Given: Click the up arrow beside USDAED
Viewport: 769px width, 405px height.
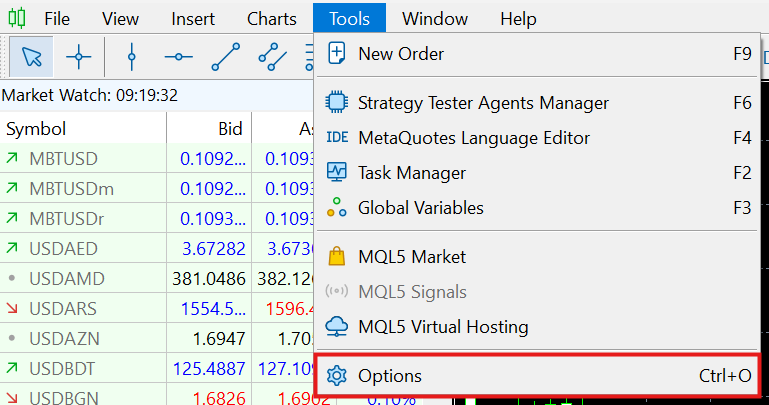Looking at the screenshot, I should coord(12,248).
